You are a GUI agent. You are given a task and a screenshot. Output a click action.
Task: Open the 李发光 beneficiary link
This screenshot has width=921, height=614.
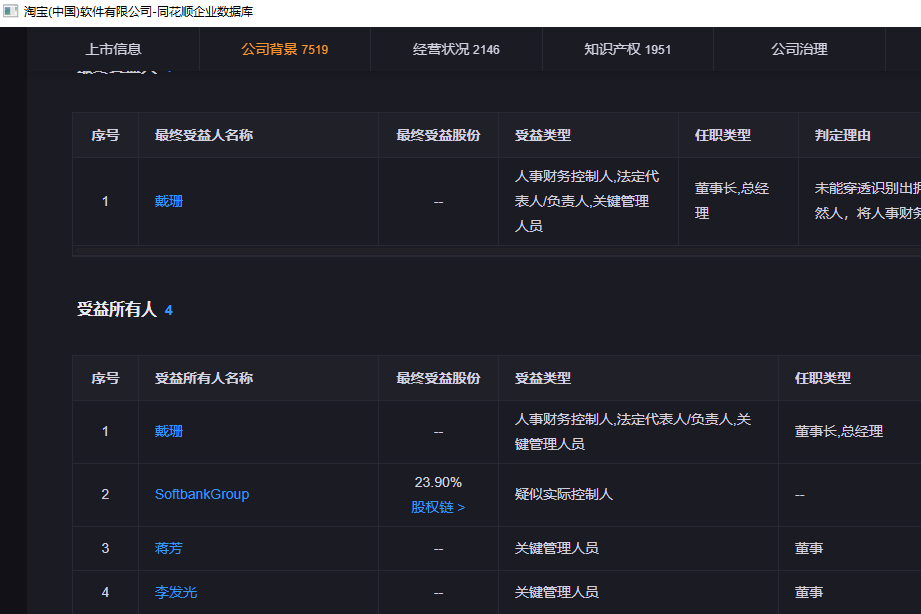(176, 592)
